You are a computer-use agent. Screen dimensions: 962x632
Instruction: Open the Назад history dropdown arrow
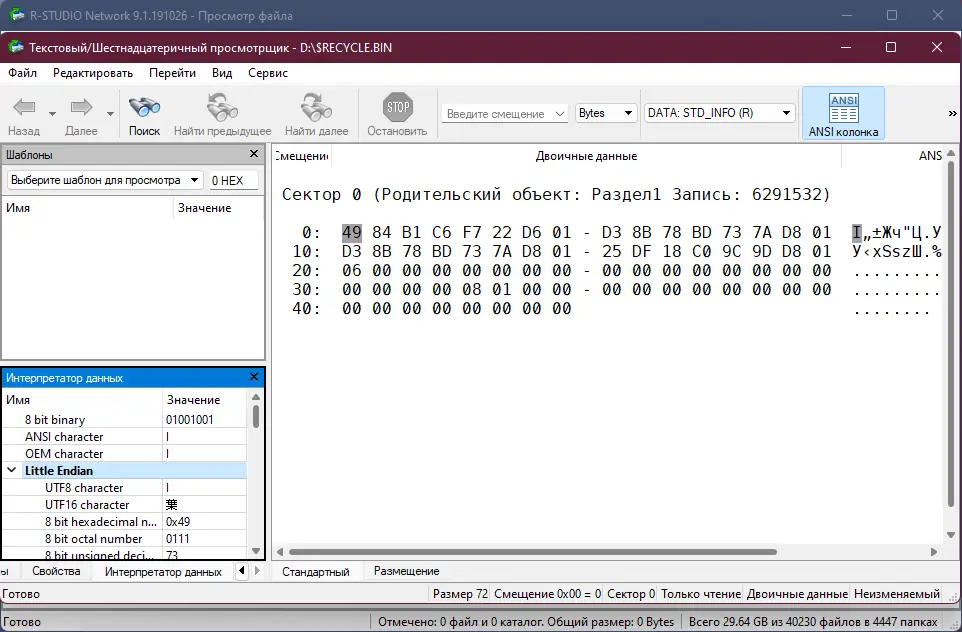tap(52, 114)
